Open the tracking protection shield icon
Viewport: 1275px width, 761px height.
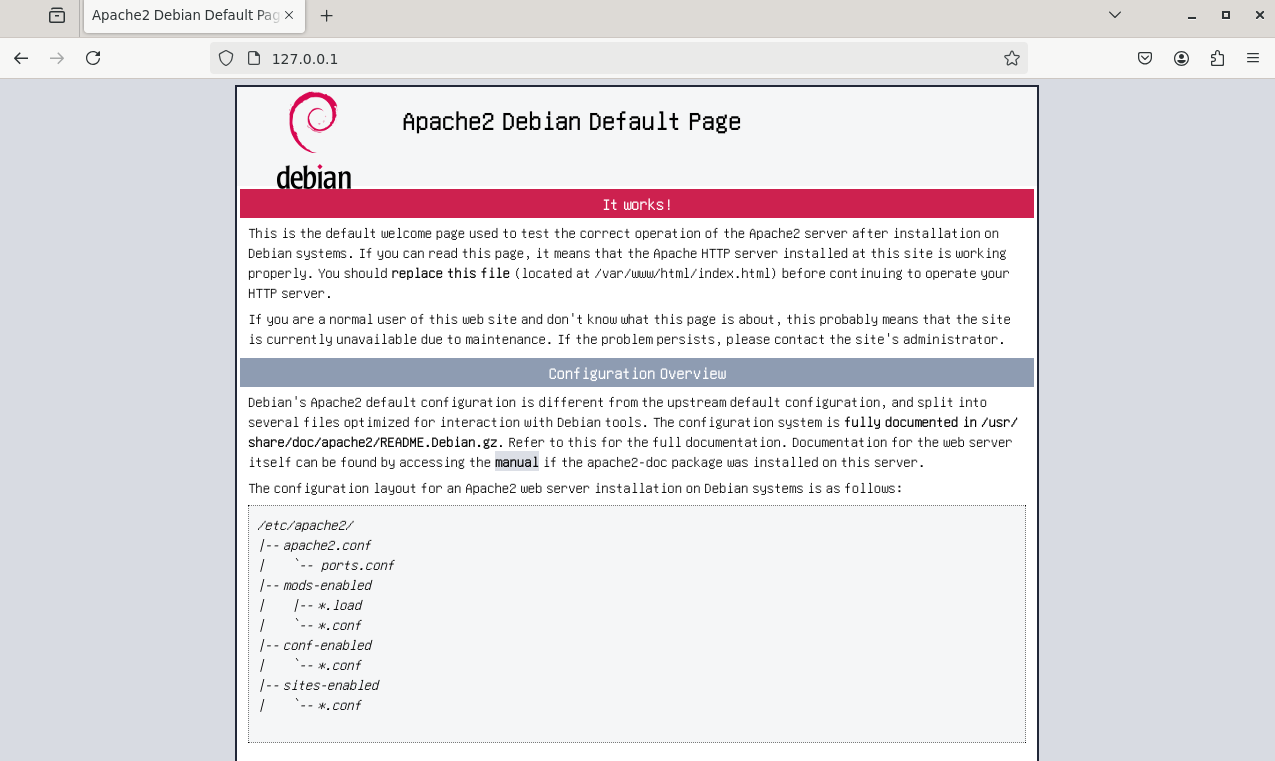(x=226, y=58)
